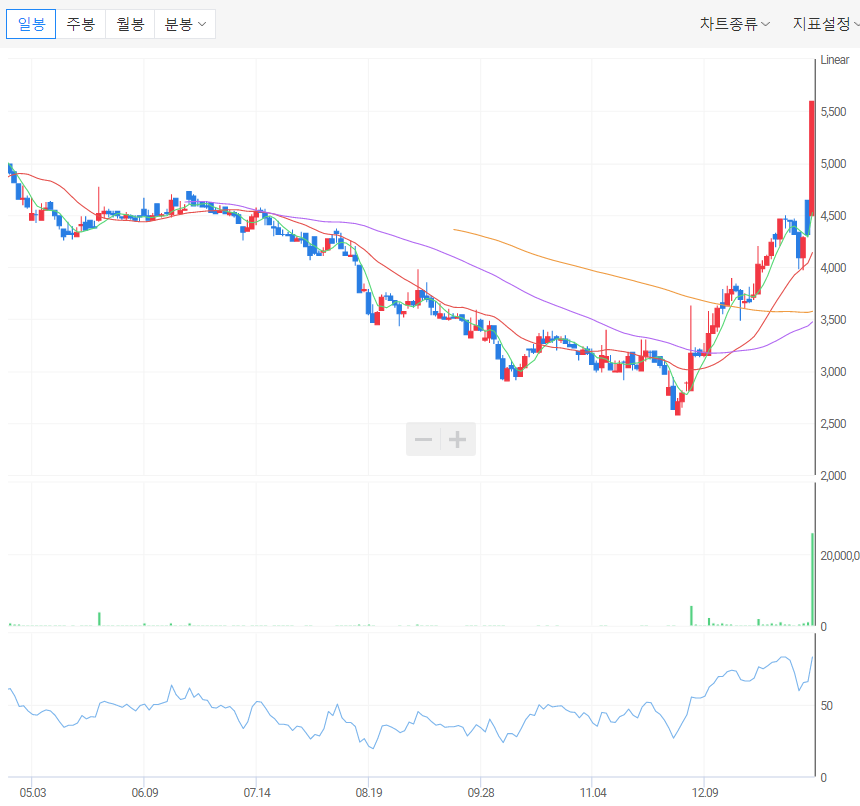Switch to the 주봉 weekly chart tab
The height and width of the screenshot is (806, 860).
point(81,24)
